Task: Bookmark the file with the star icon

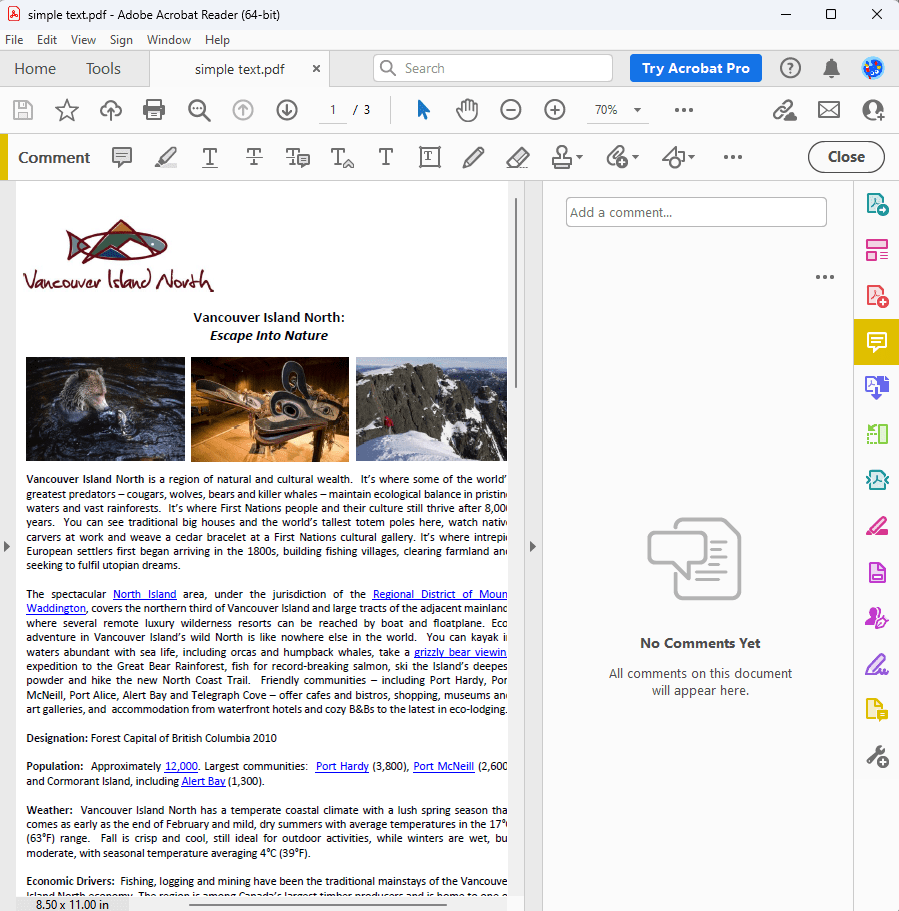Action: pyautogui.click(x=67, y=110)
